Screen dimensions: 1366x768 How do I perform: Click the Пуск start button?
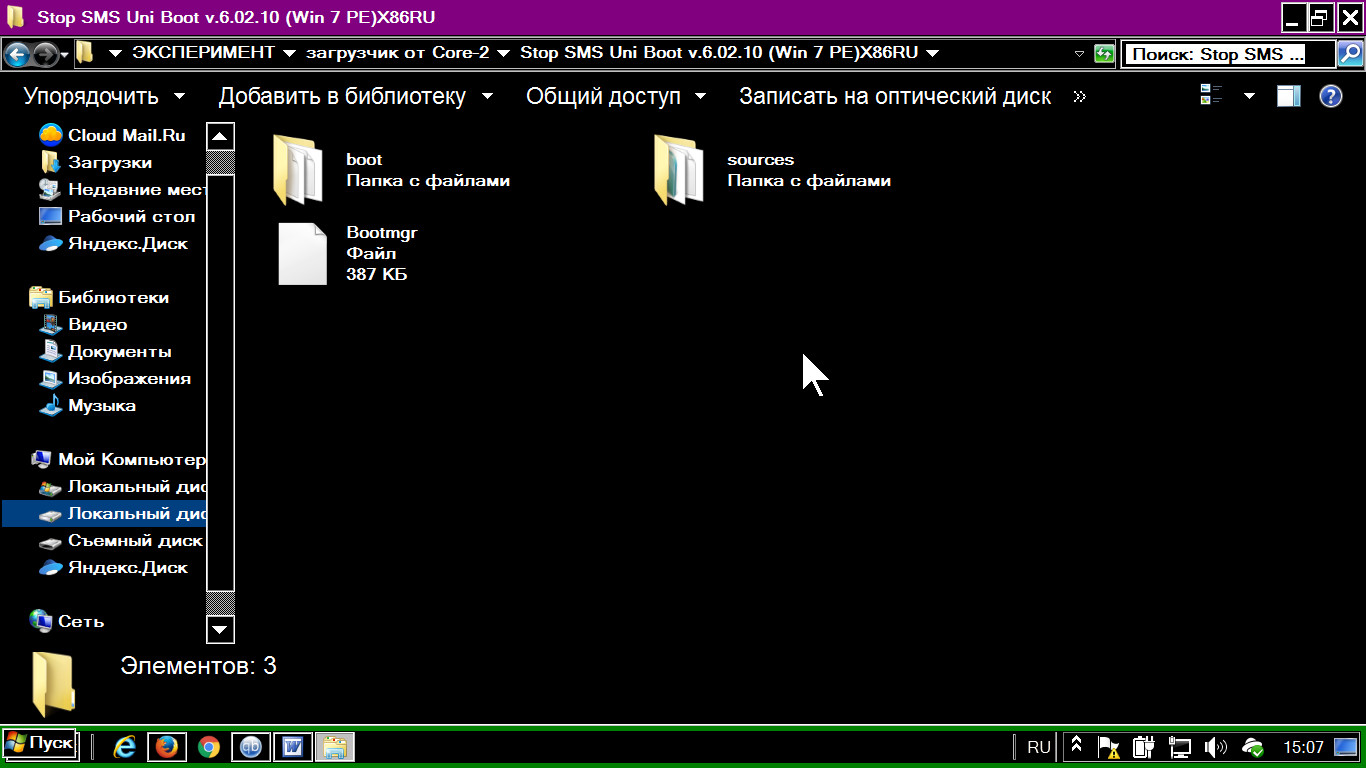pos(39,744)
